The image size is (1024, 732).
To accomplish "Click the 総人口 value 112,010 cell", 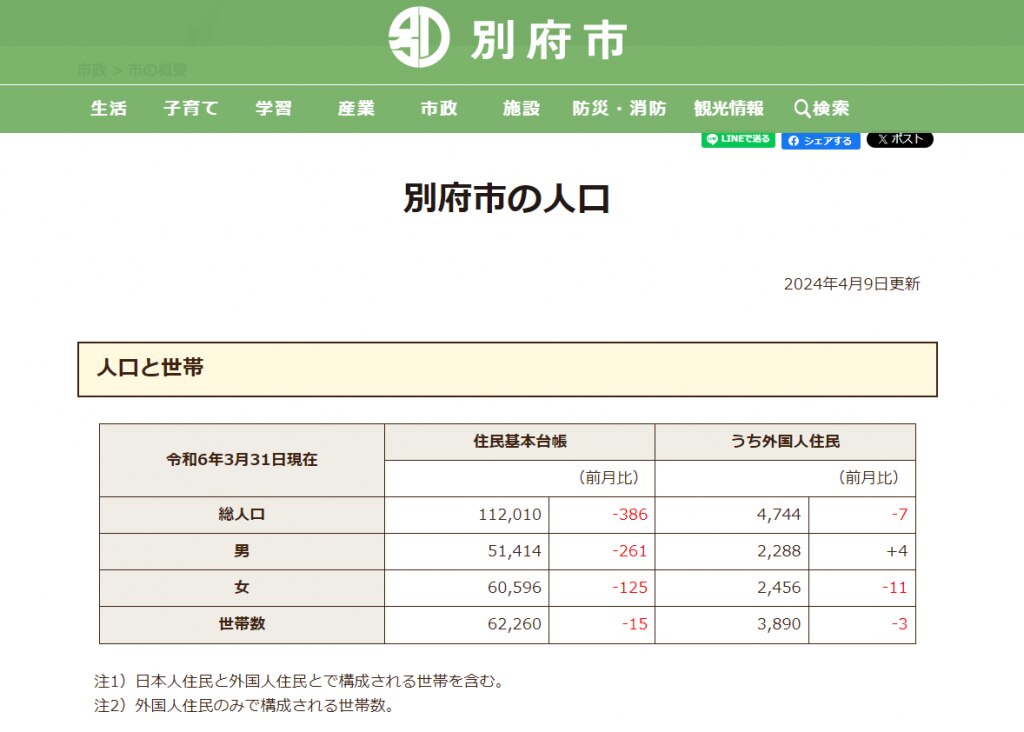I will [510, 515].
